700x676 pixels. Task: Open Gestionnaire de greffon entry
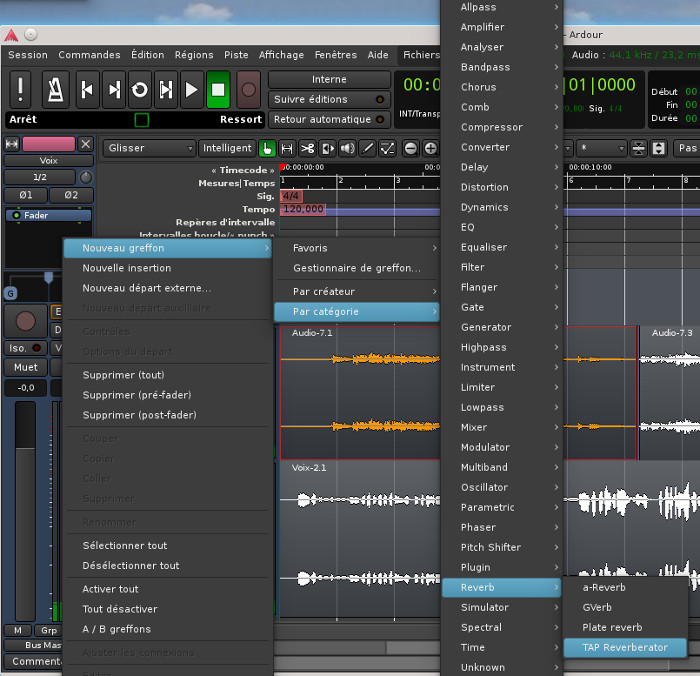pyautogui.click(x=357, y=268)
